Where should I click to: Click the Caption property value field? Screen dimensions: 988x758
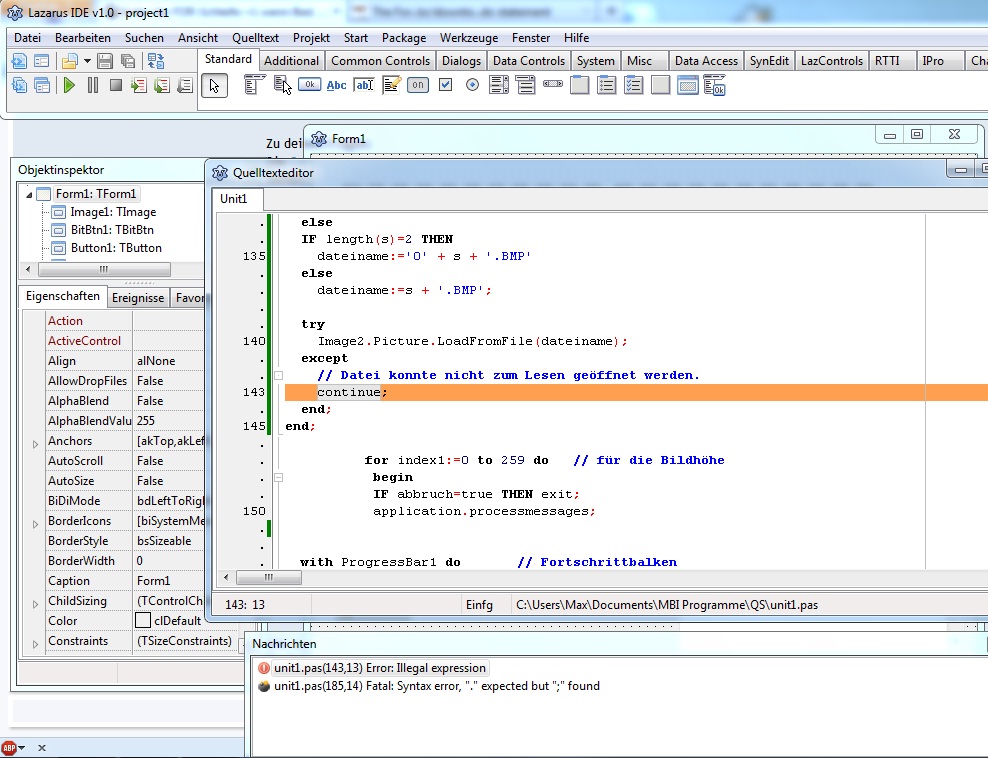(170, 581)
